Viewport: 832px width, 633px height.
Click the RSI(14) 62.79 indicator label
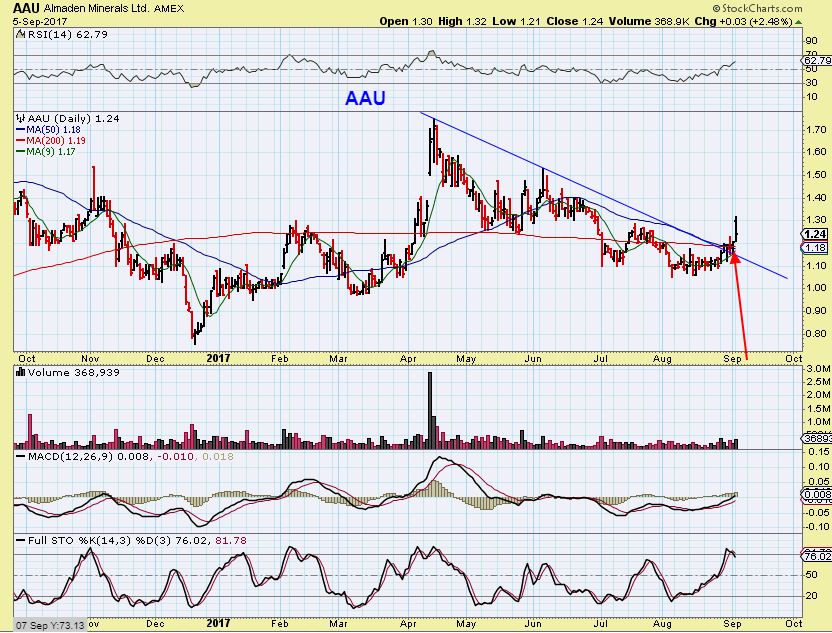[67, 34]
